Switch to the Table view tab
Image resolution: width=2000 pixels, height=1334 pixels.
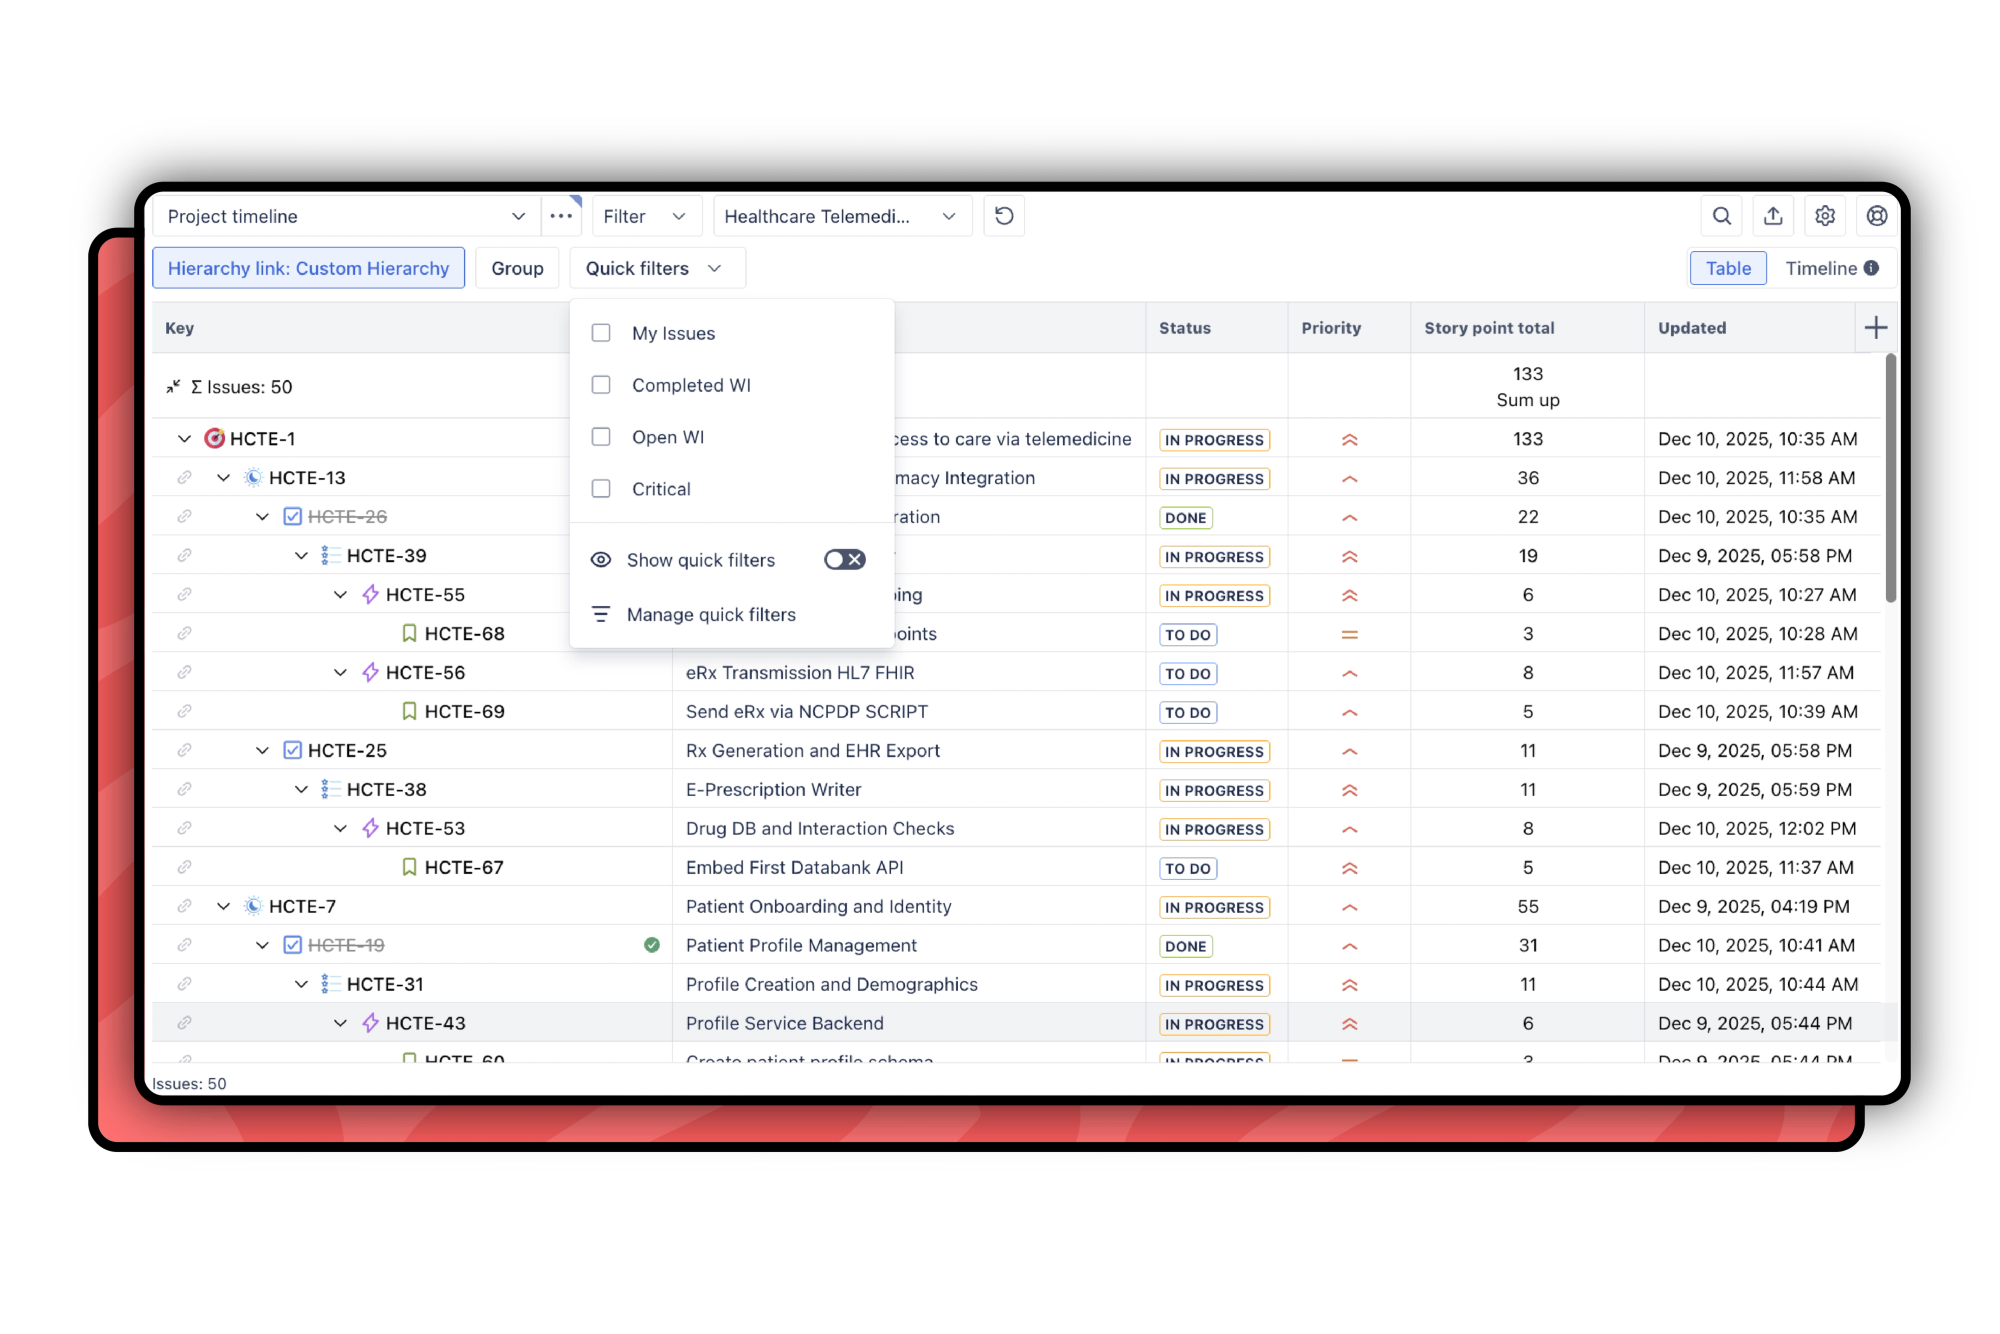point(1728,268)
